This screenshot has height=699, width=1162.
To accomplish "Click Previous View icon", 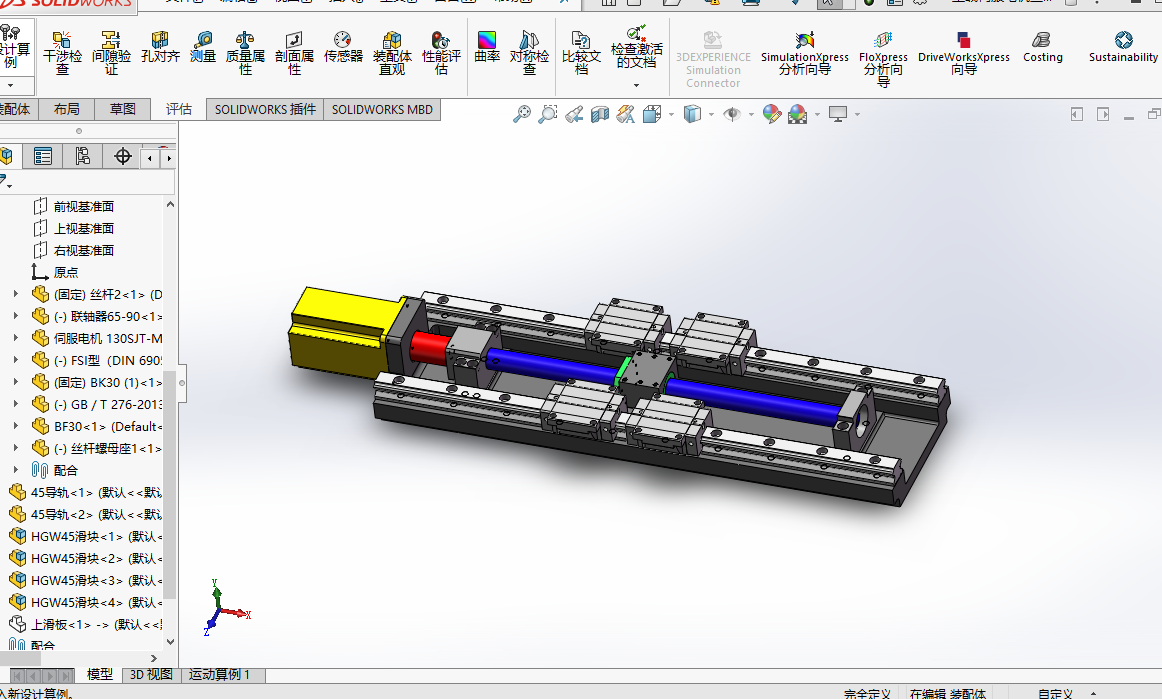I will pyautogui.click(x=574, y=114).
